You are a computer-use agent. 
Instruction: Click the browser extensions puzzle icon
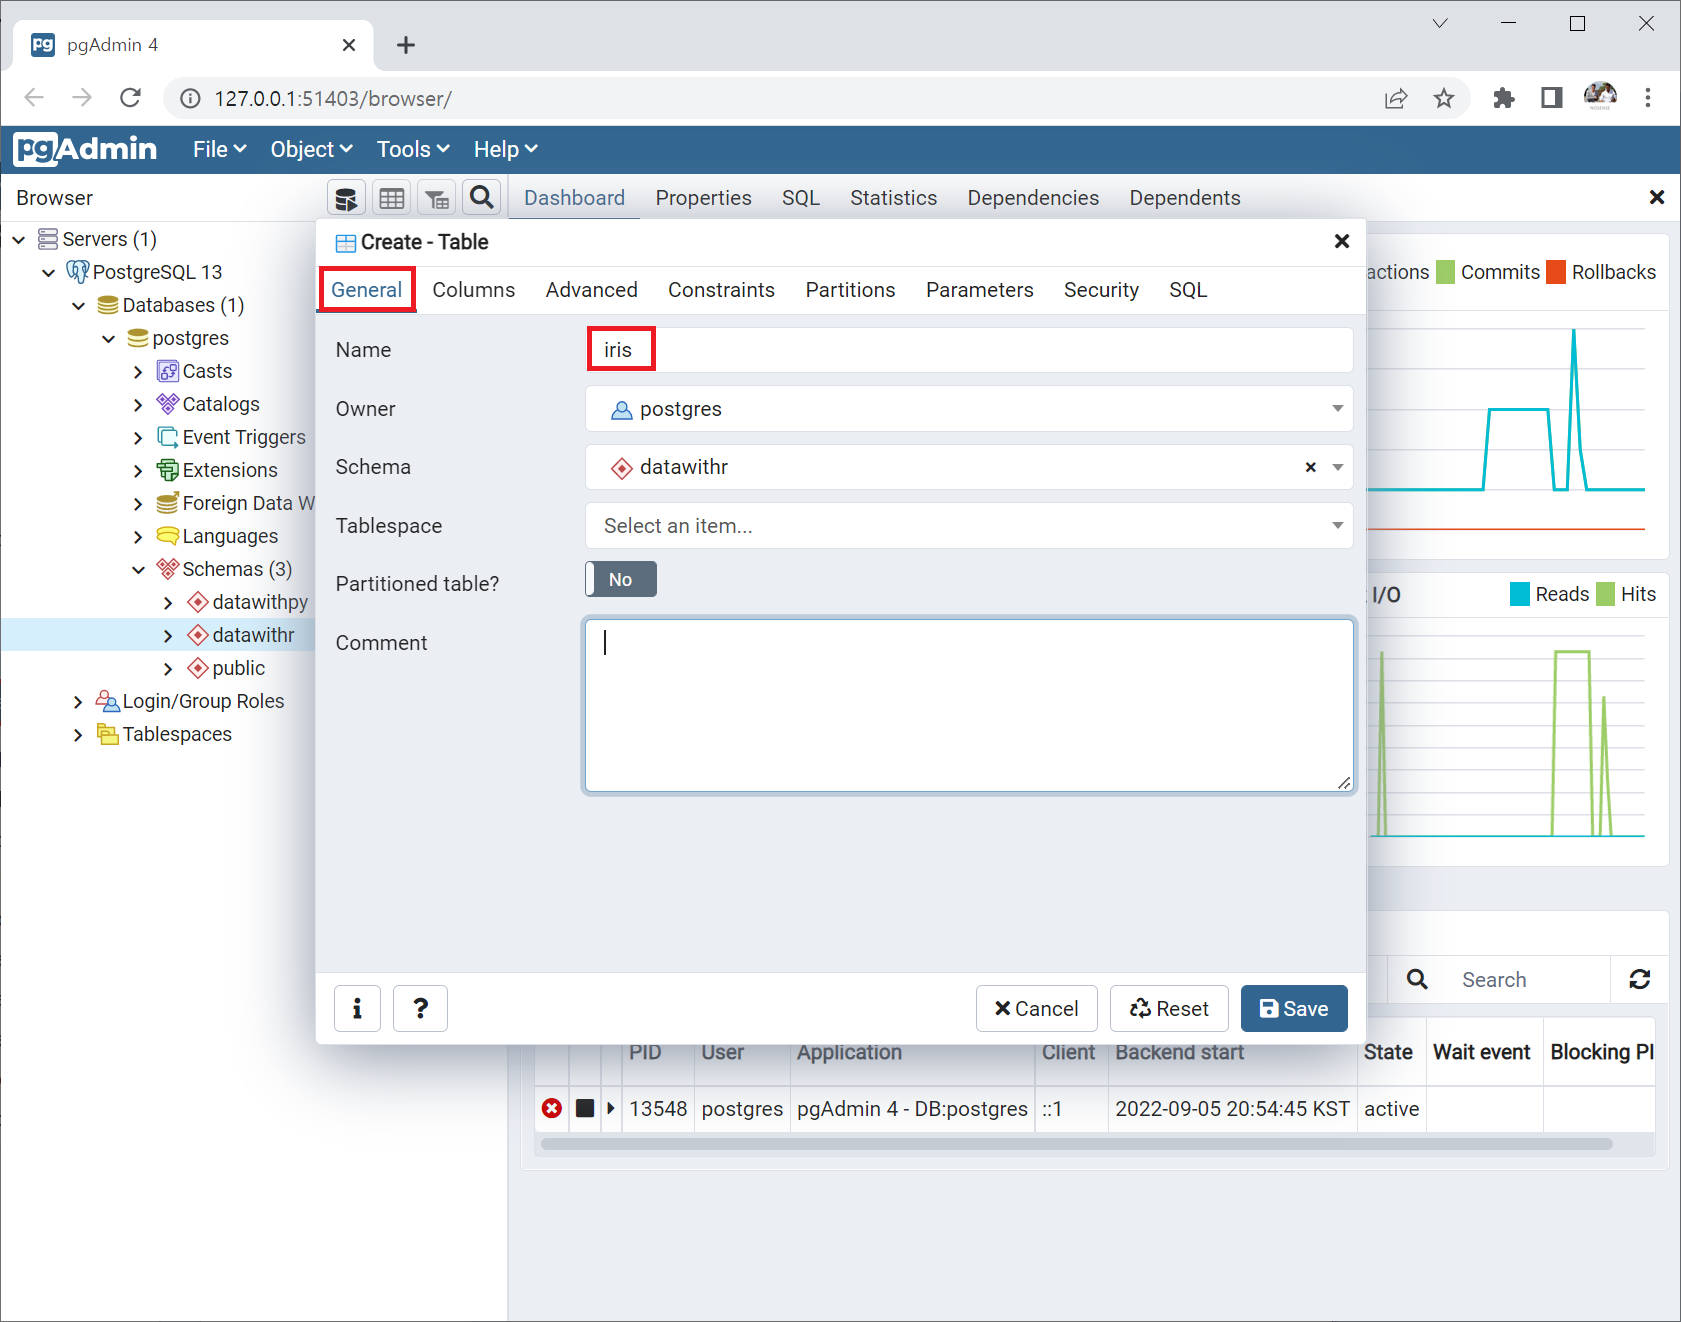pos(1503,98)
